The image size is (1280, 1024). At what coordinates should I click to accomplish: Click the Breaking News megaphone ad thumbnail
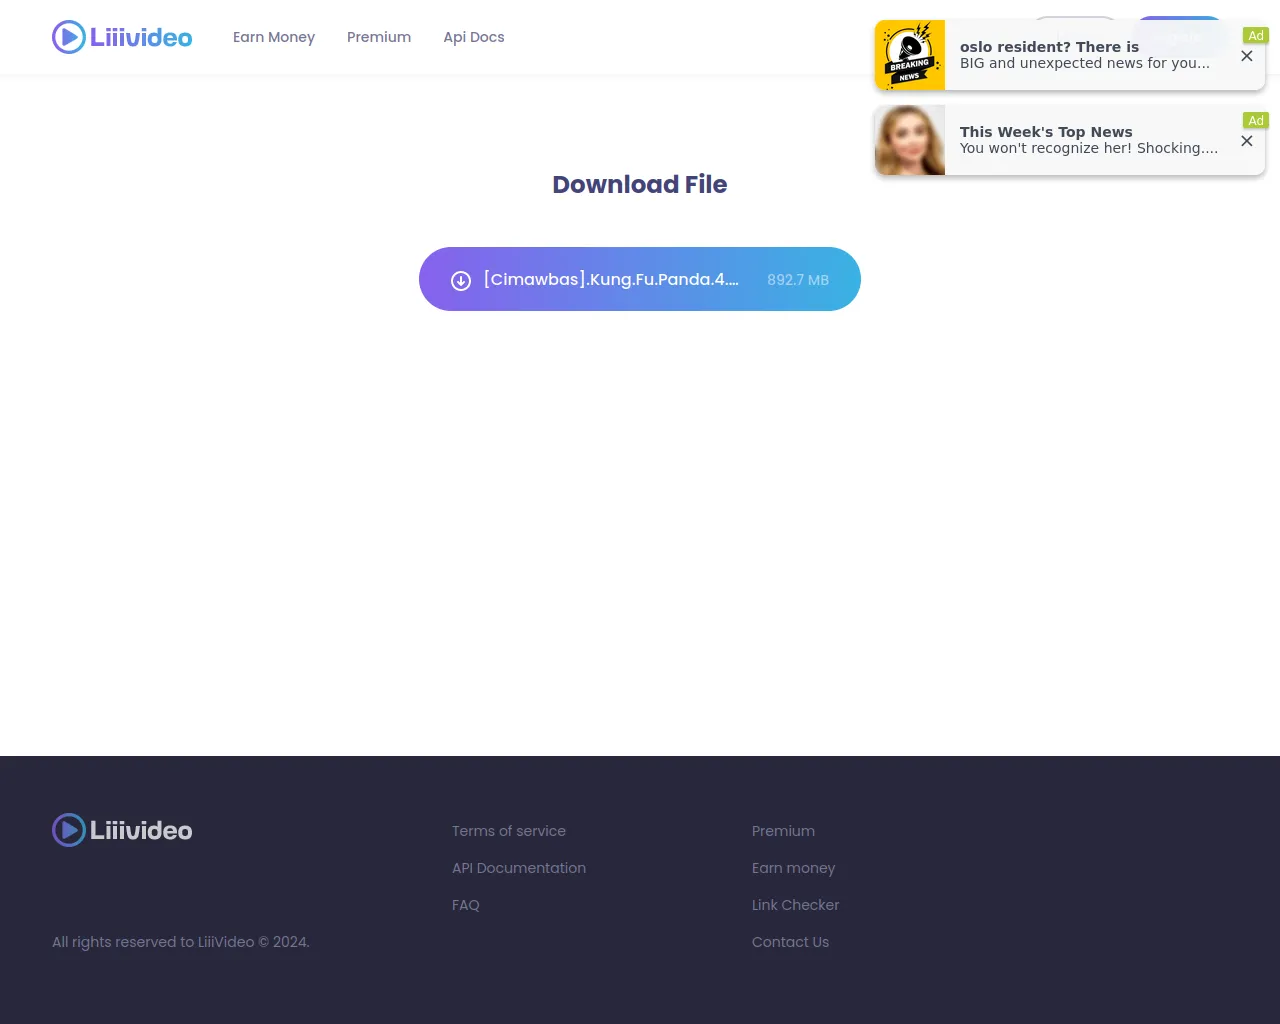point(910,55)
